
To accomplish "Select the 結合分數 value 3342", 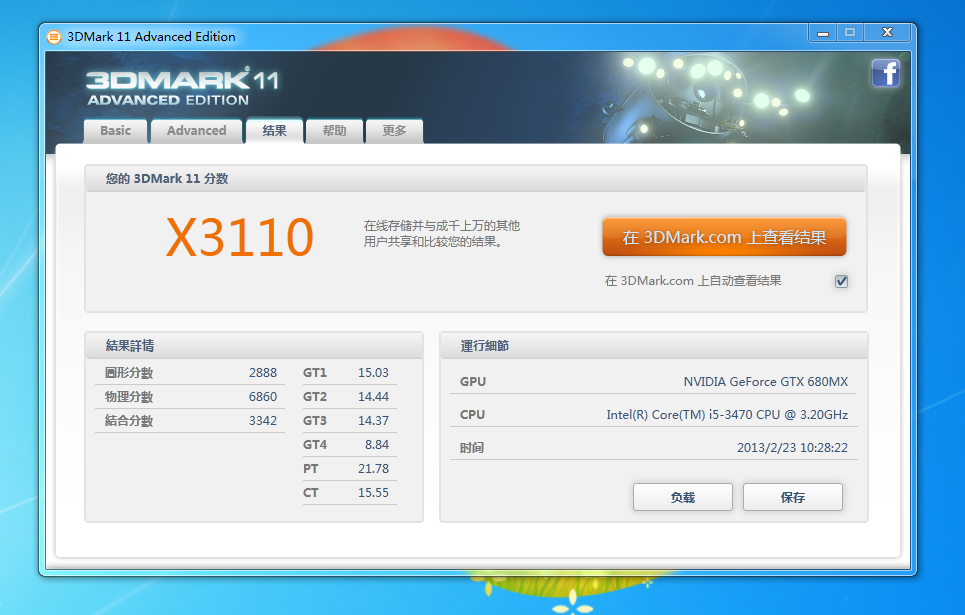I will pos(263,420).
